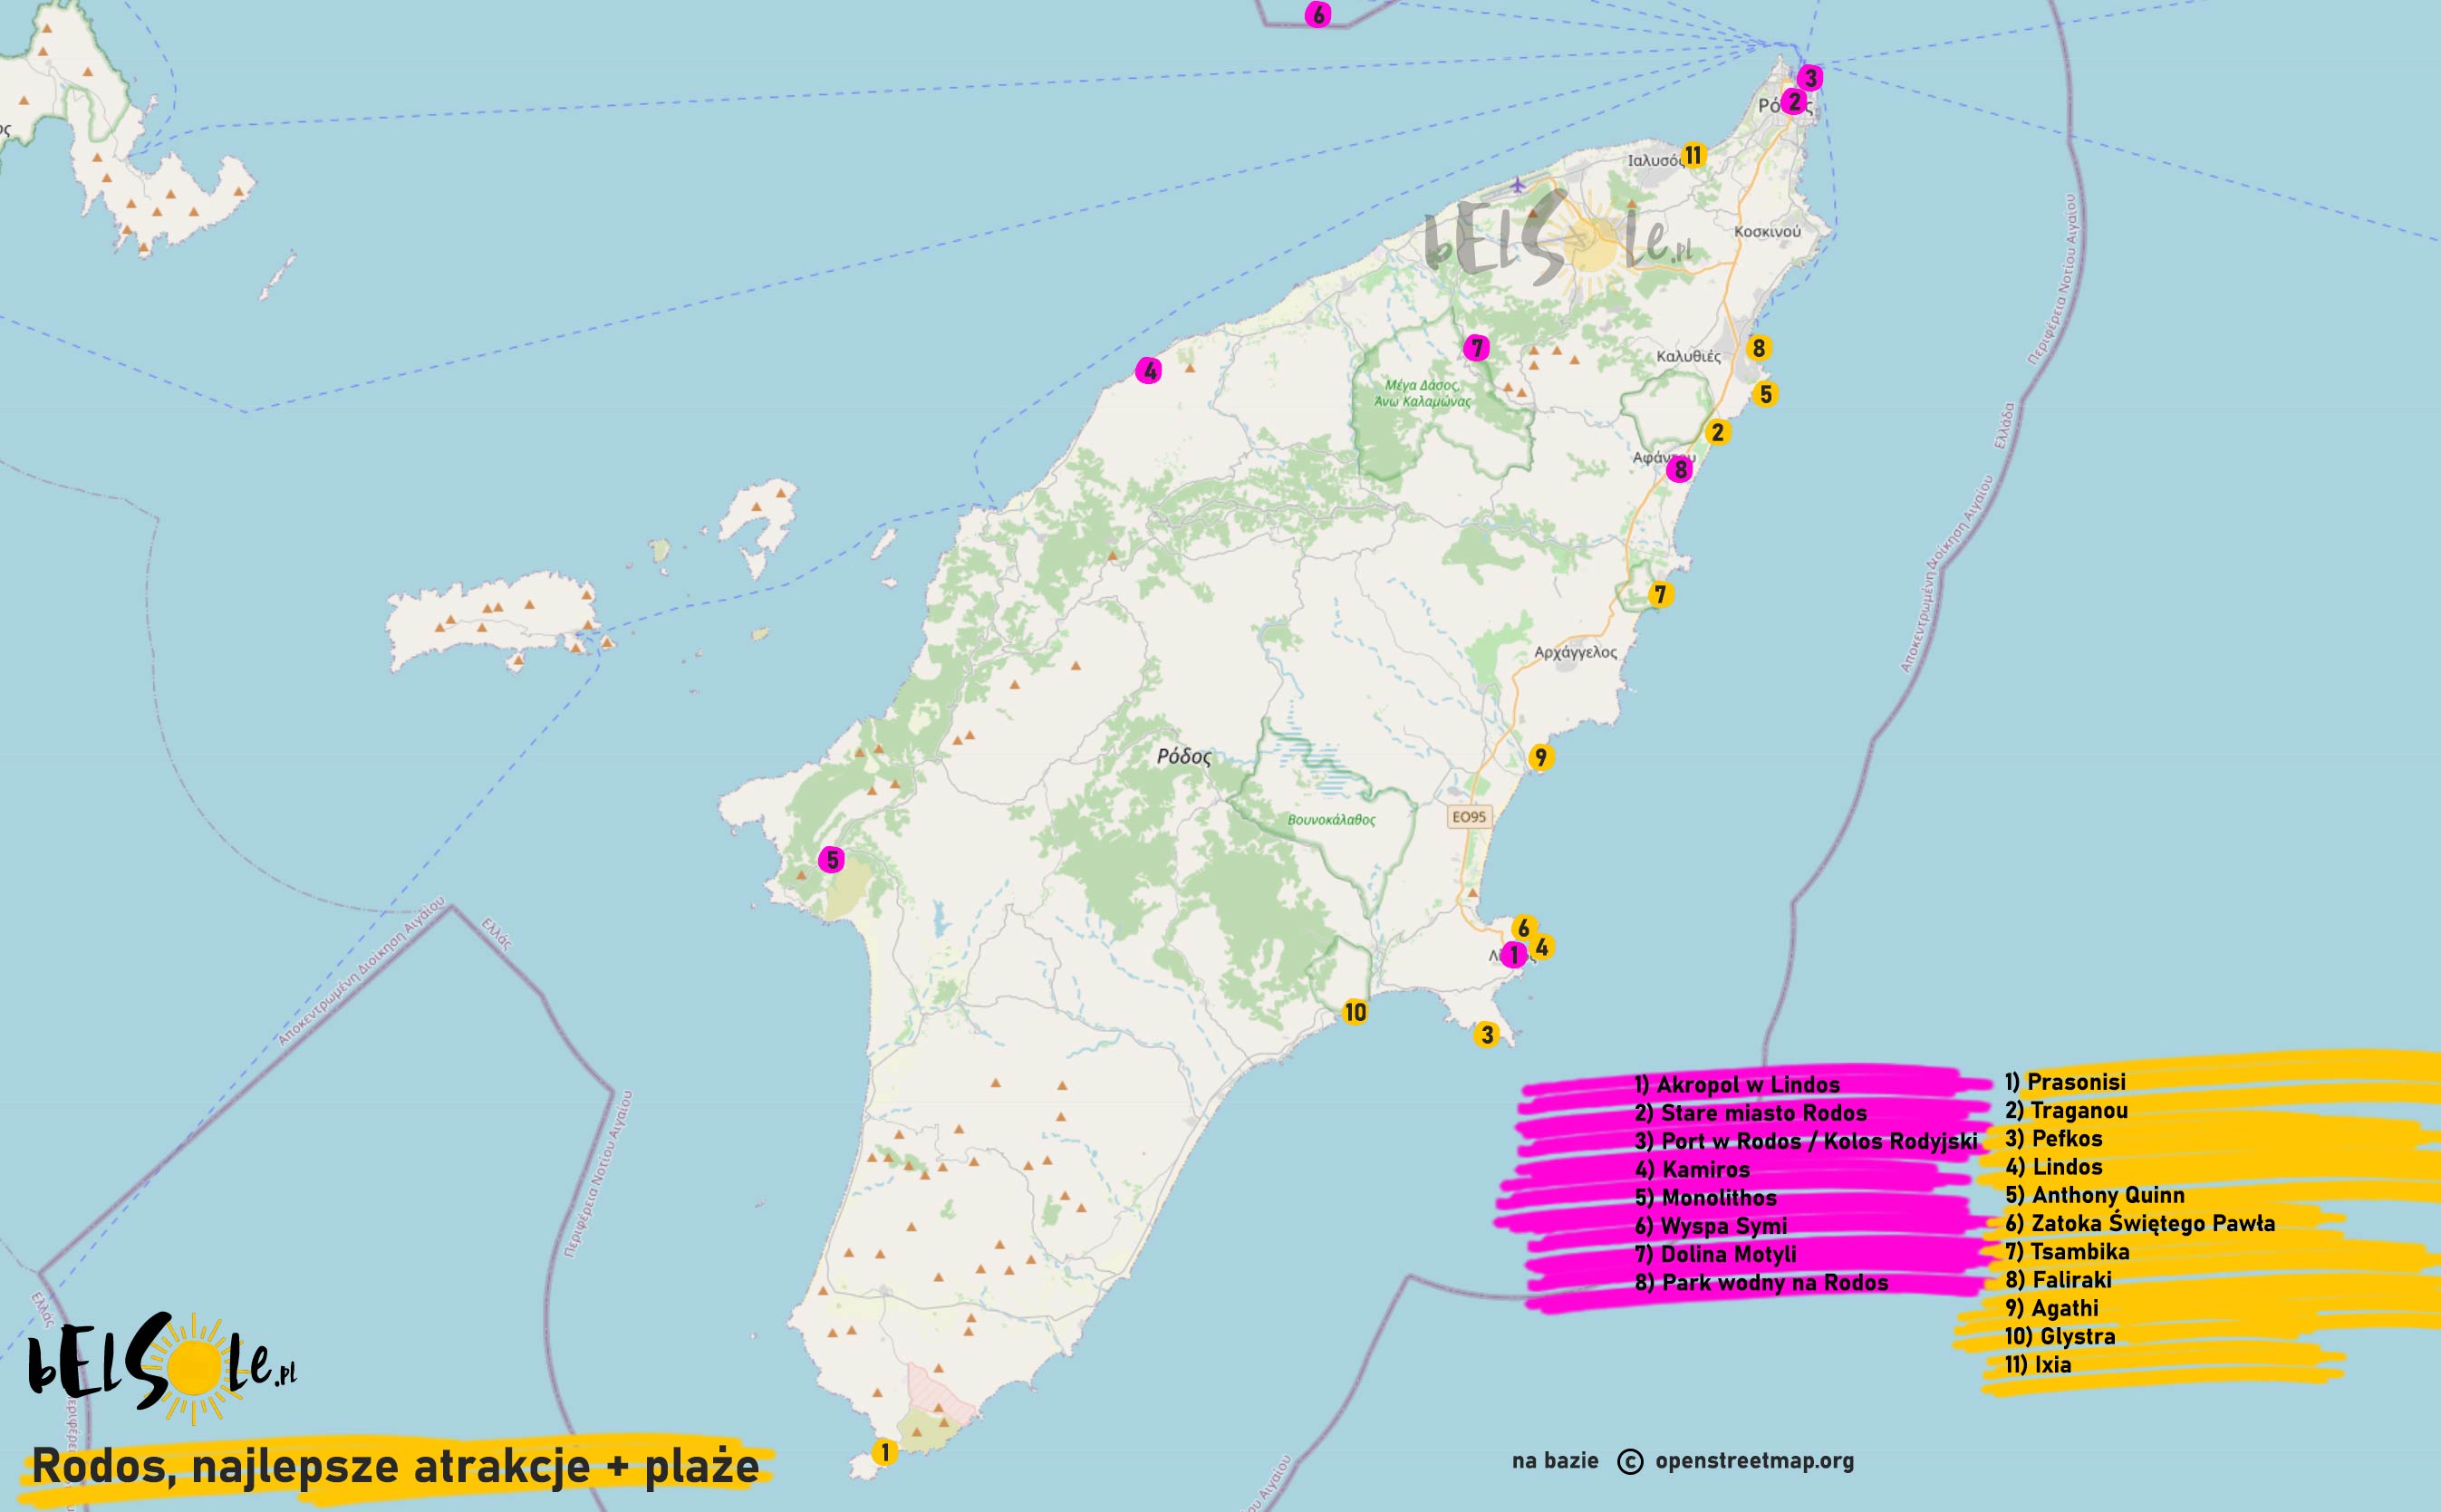Click magenta marker 5 at Monolithos
The width and height of the screenshot is (2441, 1512).
click(831, 859)
